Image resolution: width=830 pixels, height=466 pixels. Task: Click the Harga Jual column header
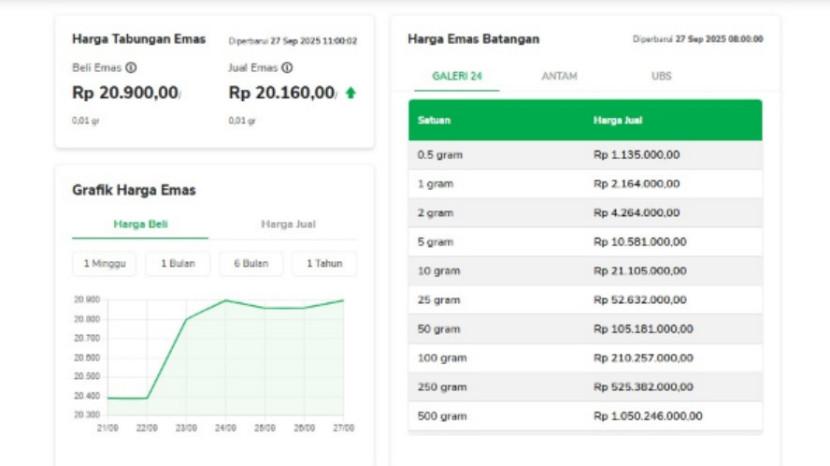click(x=617, y=120)
